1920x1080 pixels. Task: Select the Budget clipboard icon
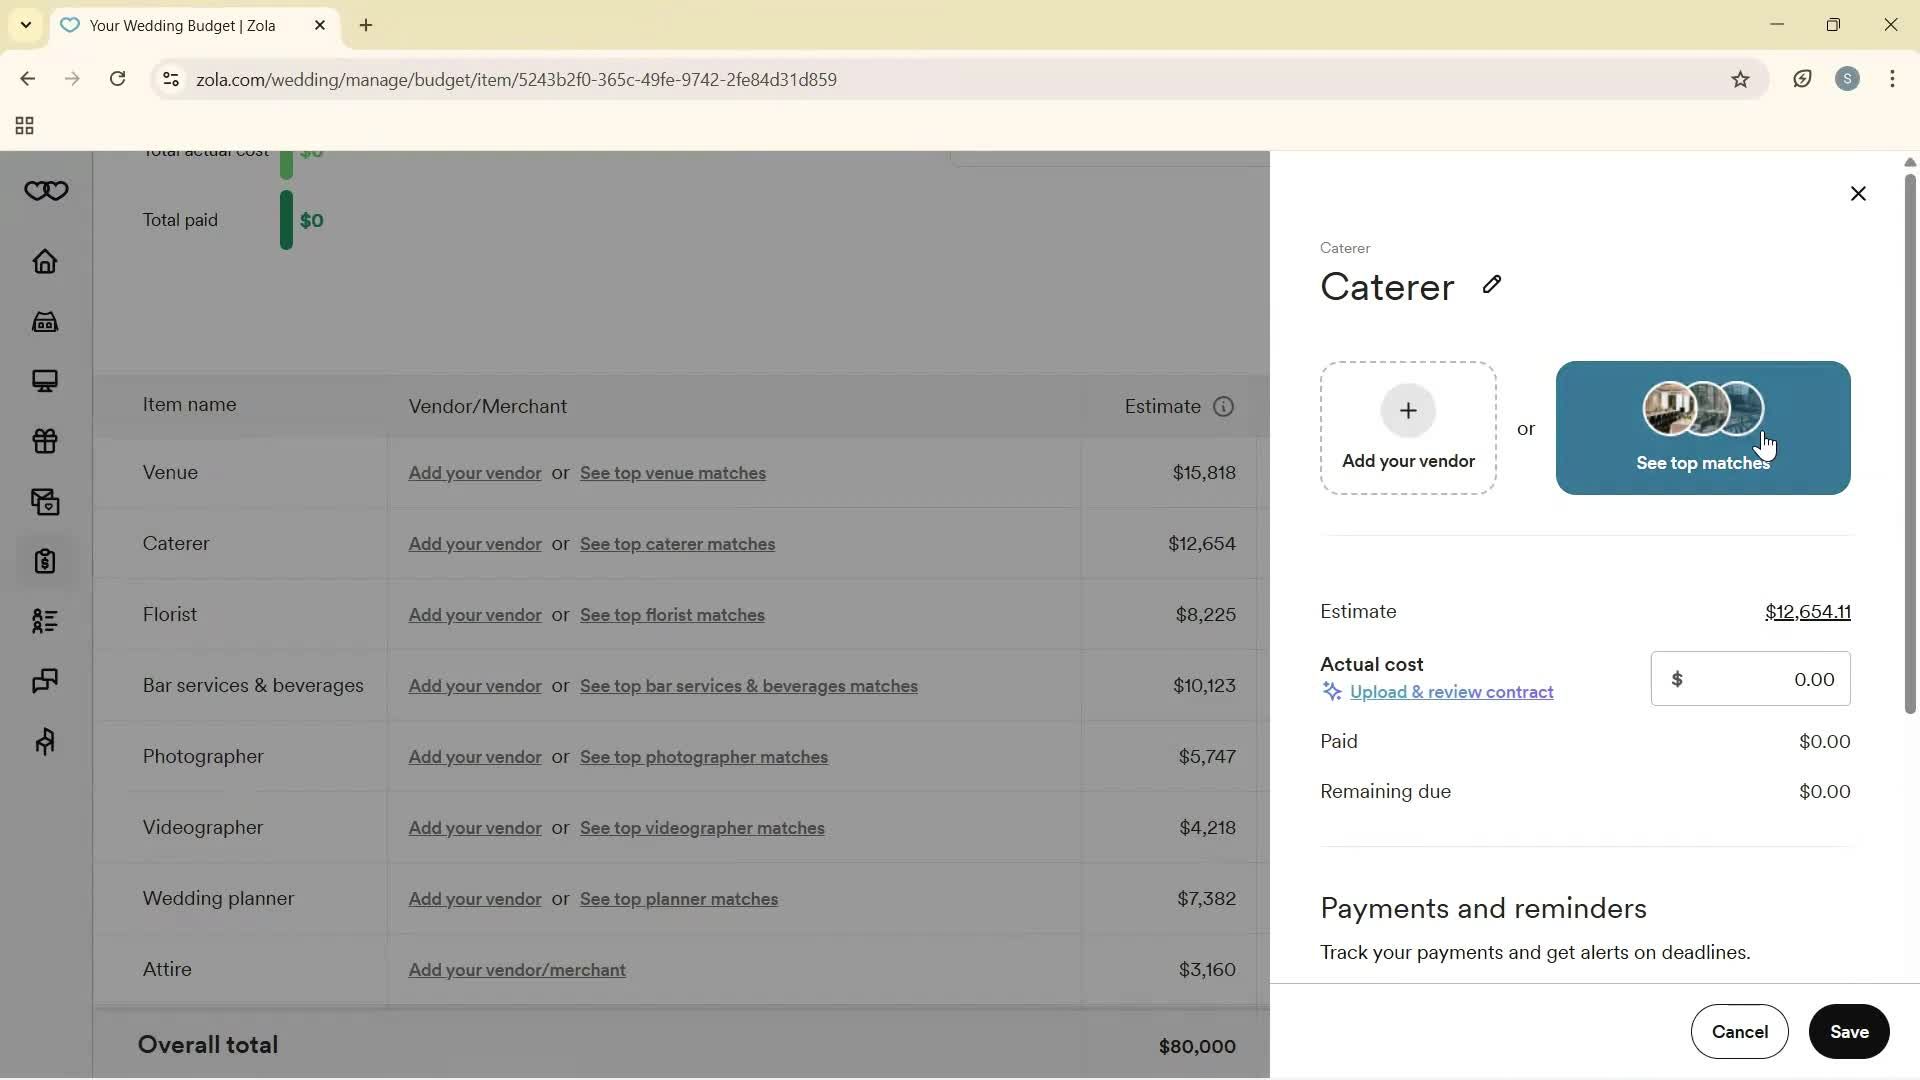tap(45, 562)
